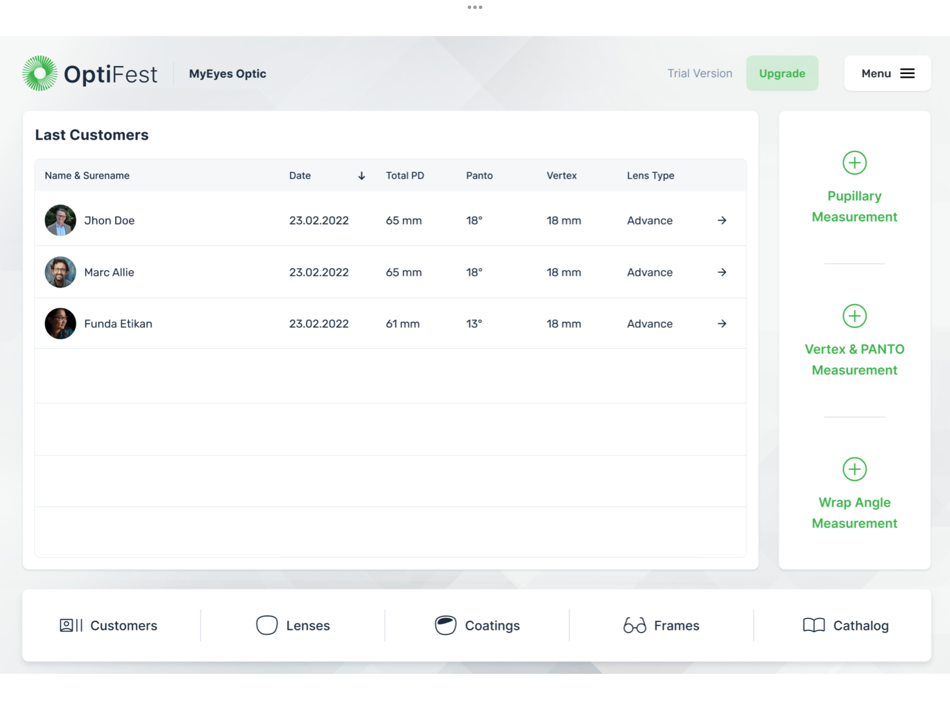Click the OptiFest logo icon

(x=40, y=73)
